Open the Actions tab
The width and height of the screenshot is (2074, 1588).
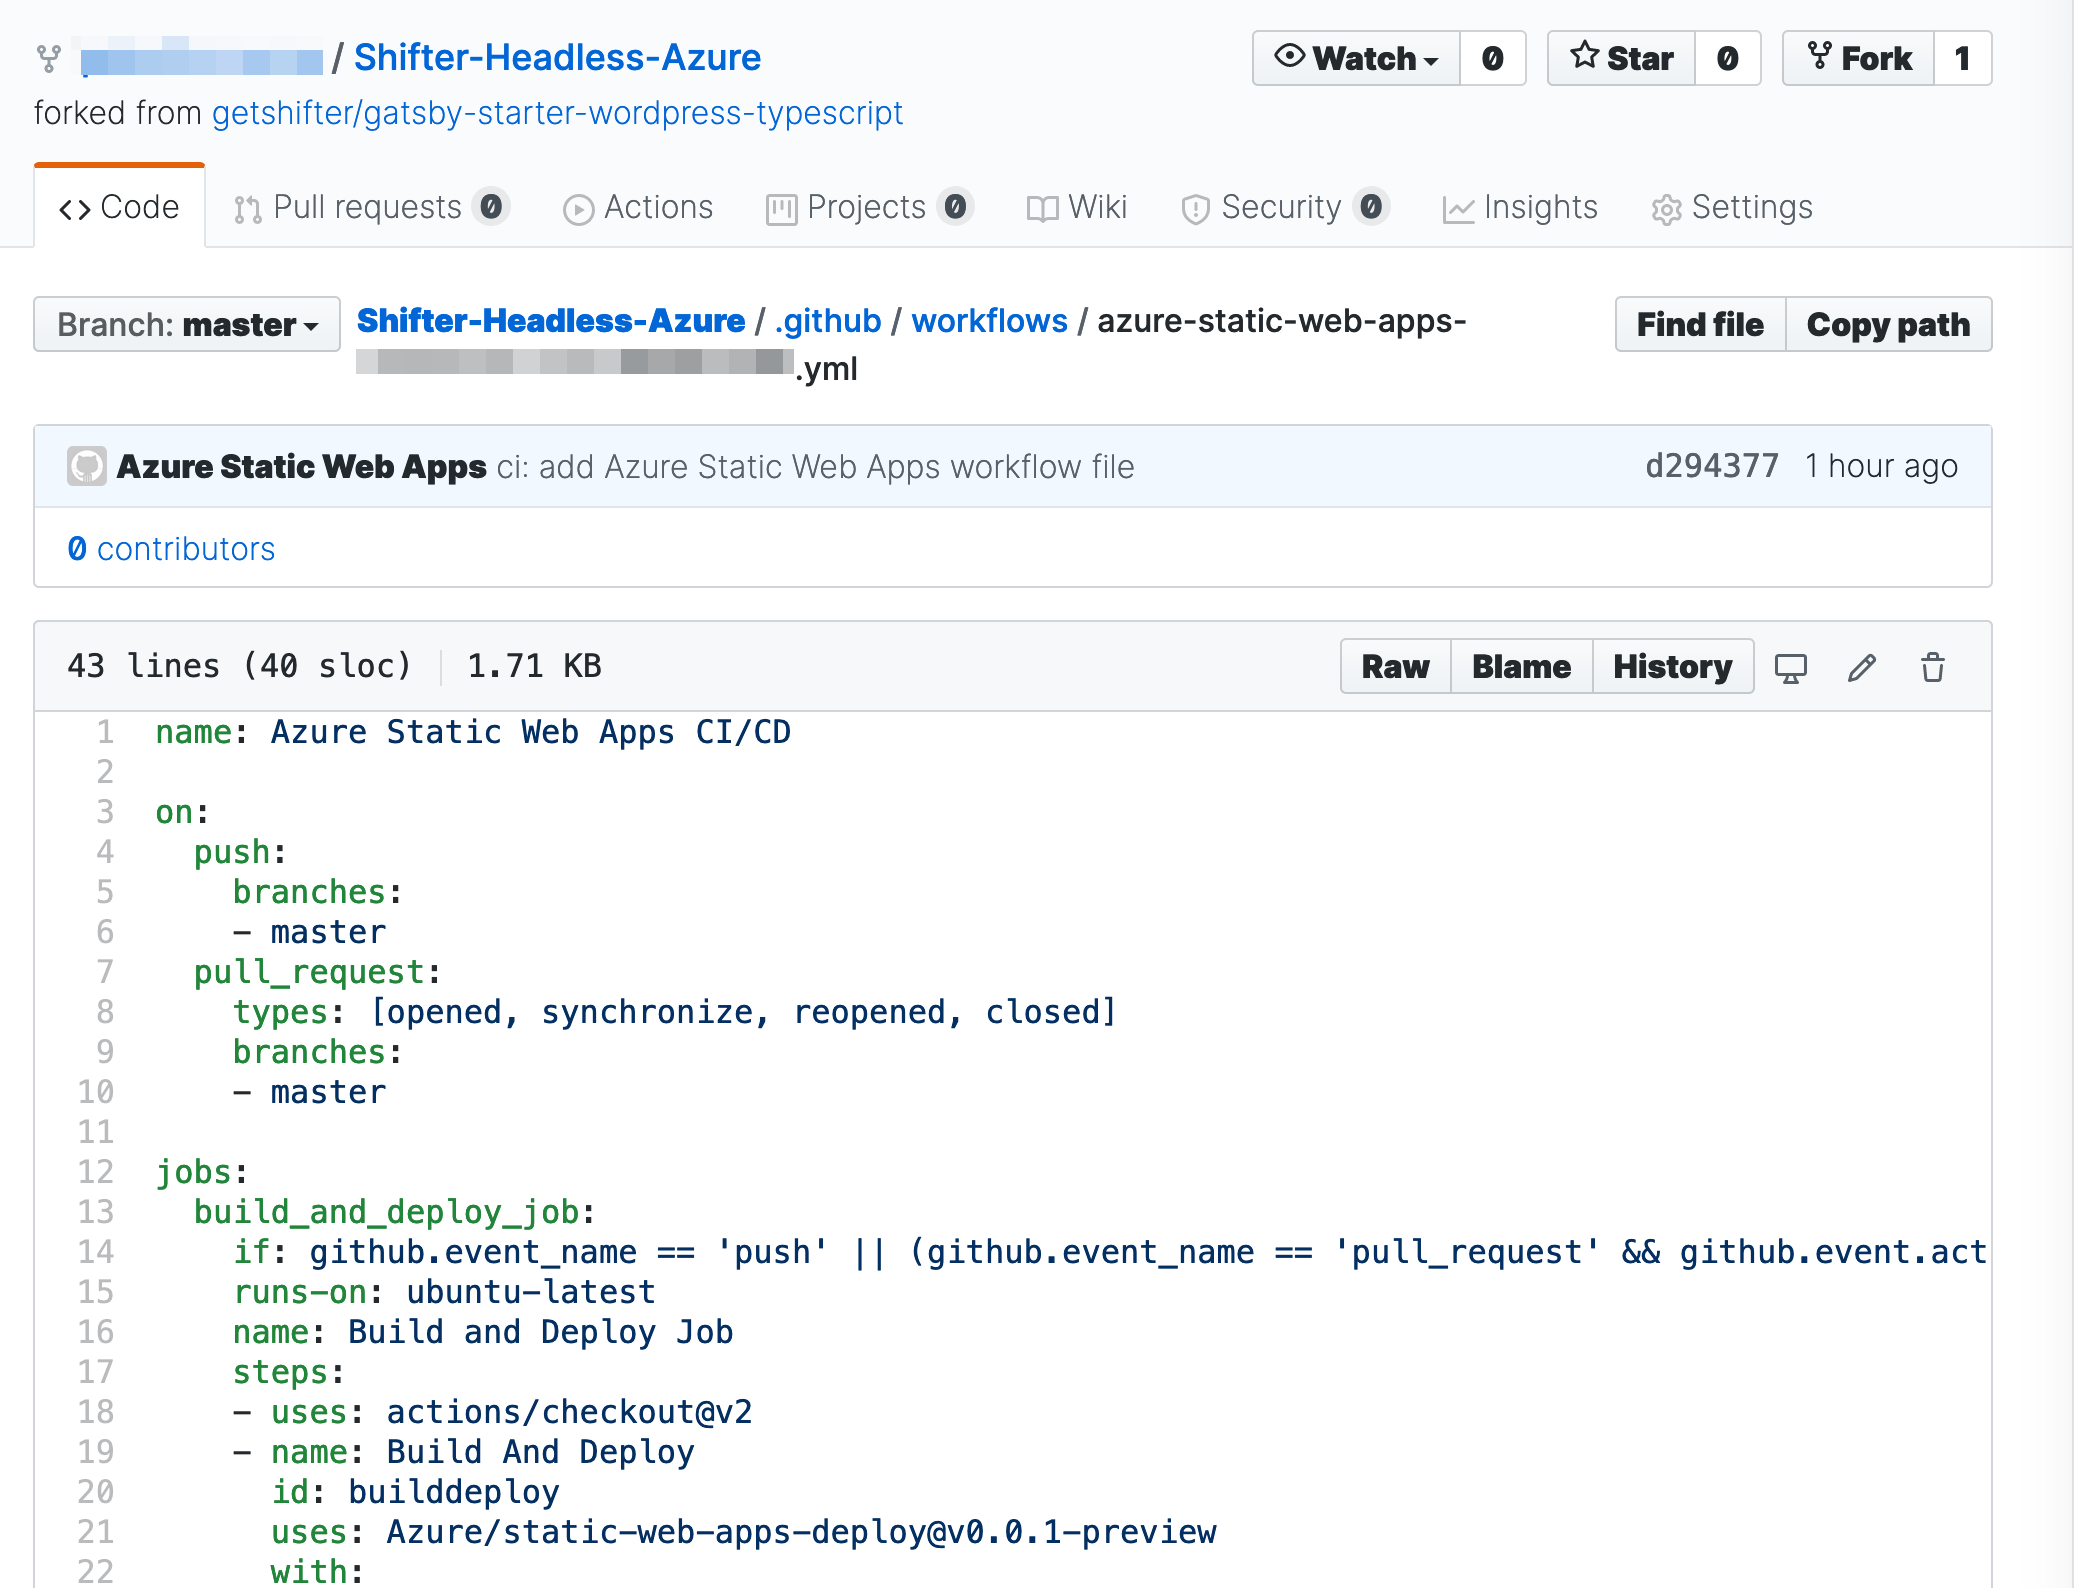pos(638,207)
